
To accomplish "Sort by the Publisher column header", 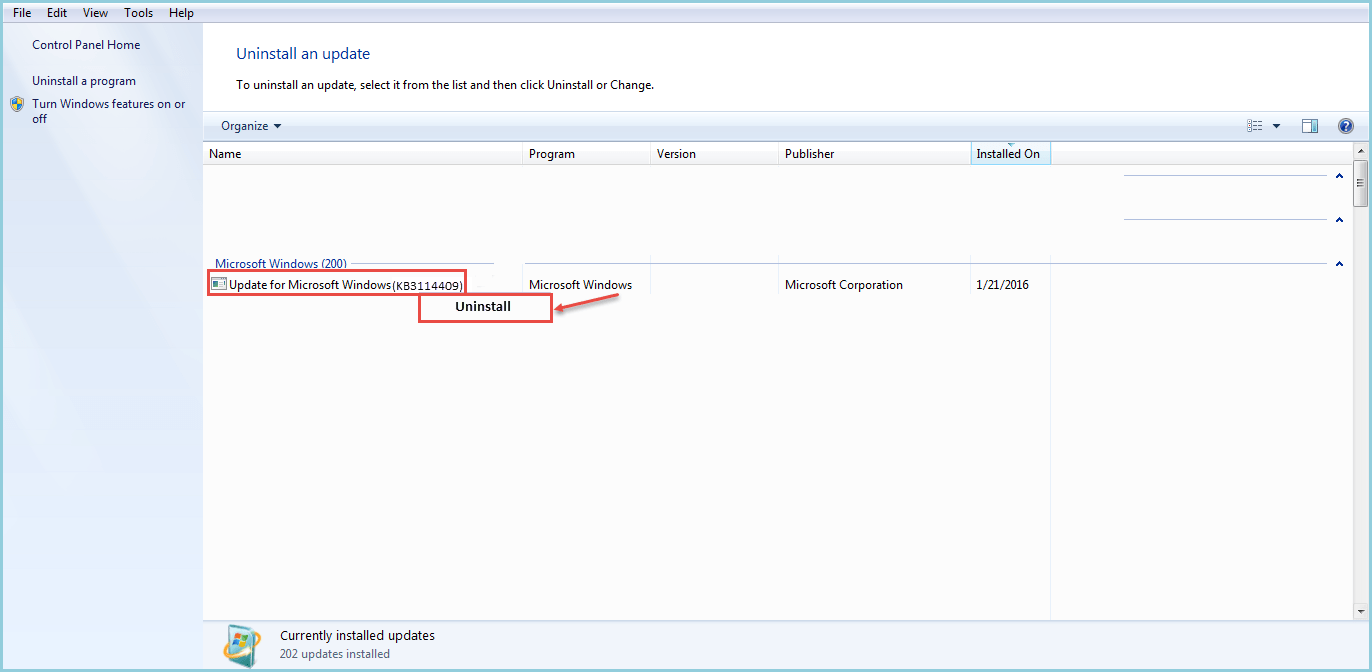I will pyautogui.click(x=875, y=154).
